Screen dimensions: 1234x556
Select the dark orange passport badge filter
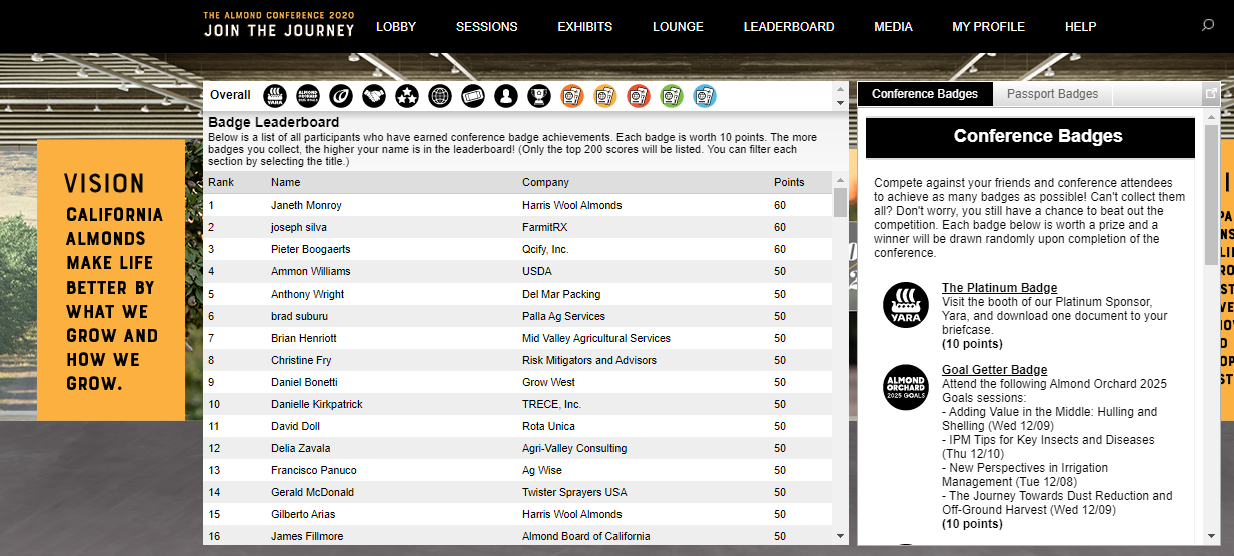click(x=572, y=96)
